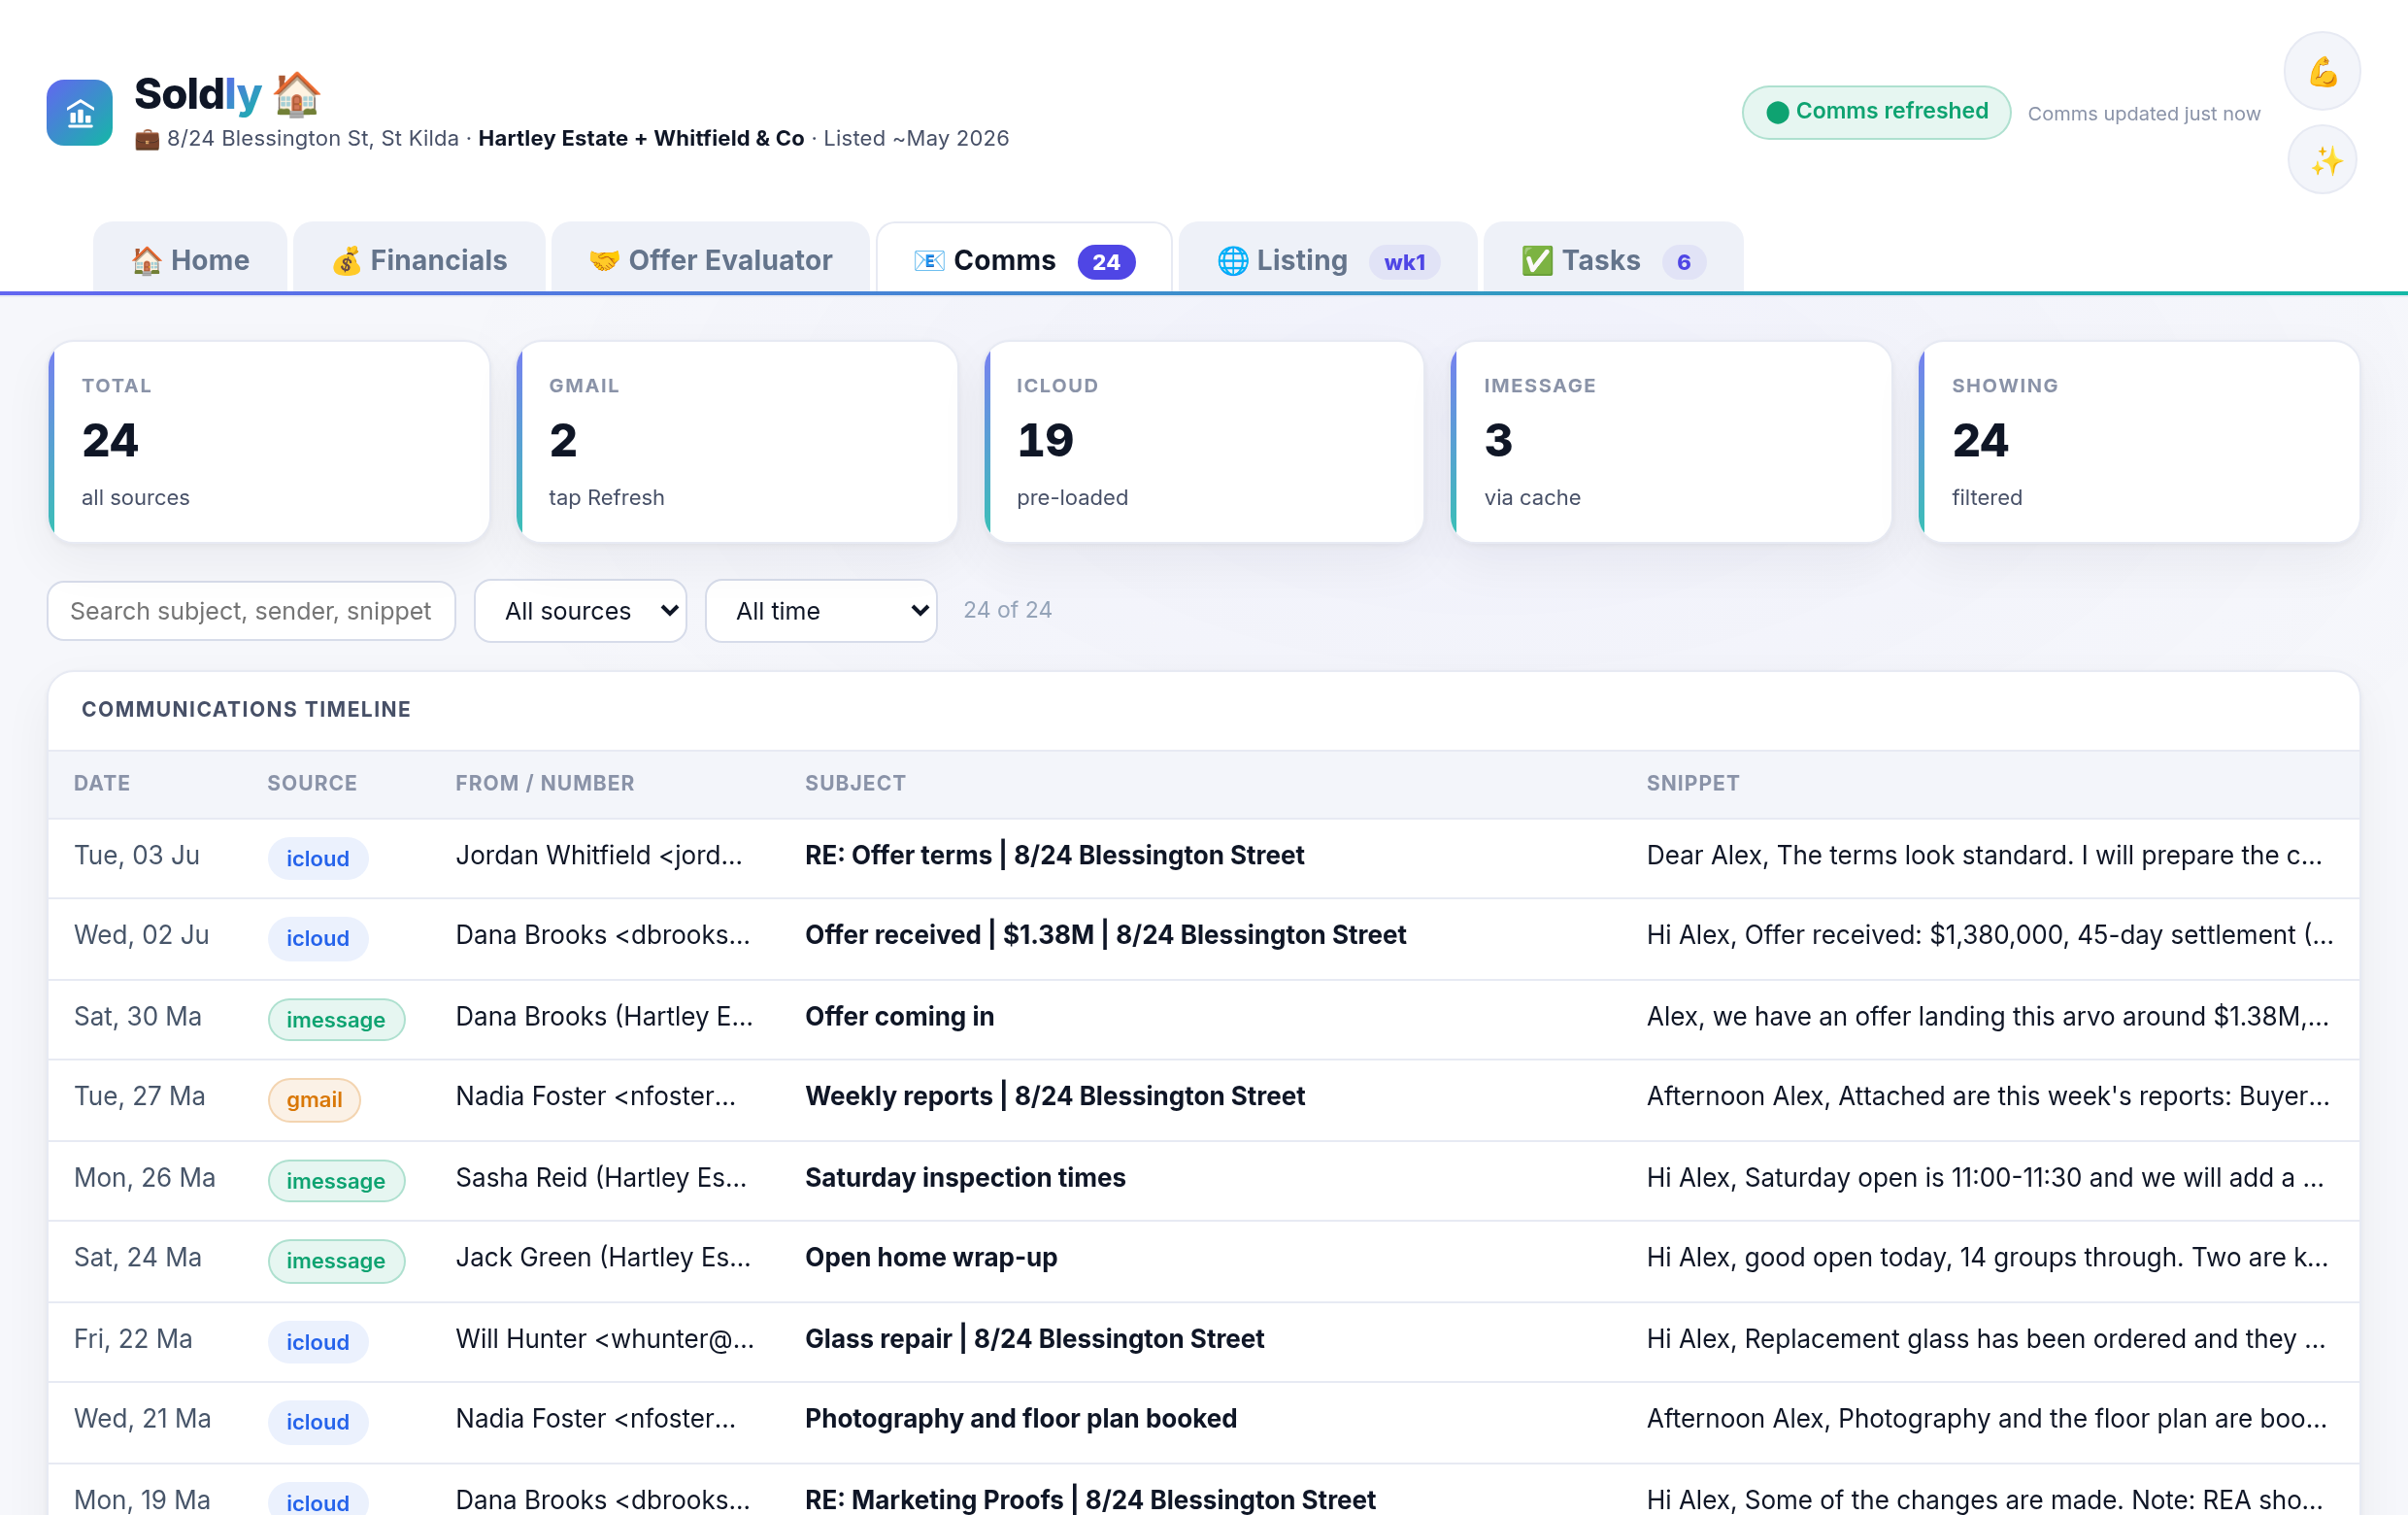Click sender Will Hunter
The width and height of the screenshot is (2408, 1515).
[604, 1339]
